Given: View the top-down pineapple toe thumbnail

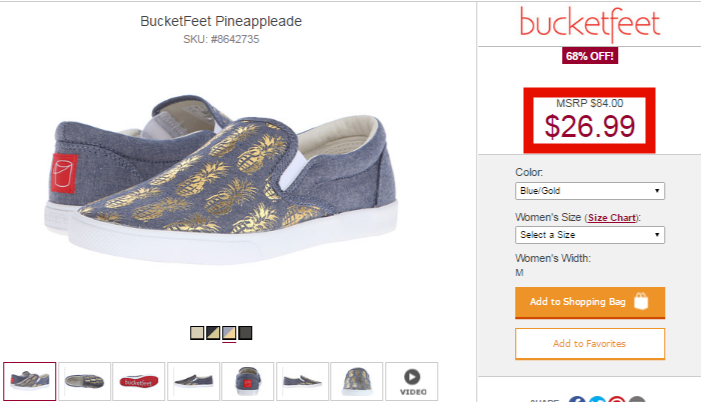Looking at the screenshot, I should (x=357, y=381).
